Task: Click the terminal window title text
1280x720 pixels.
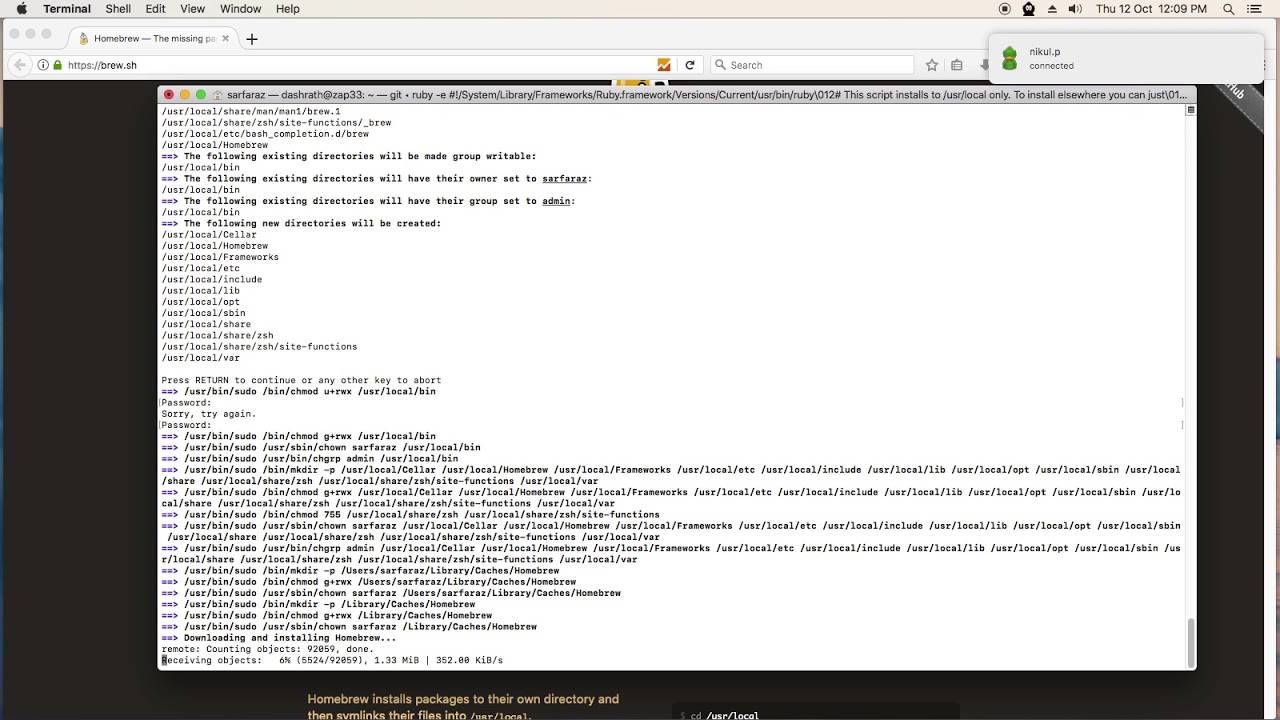Action: pos(707,95)
